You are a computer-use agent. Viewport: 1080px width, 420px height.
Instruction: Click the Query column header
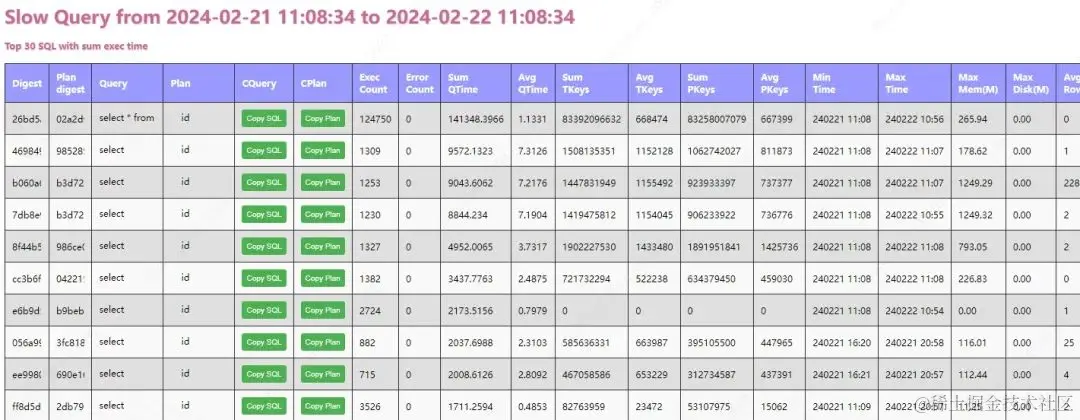tap(127, 83)
